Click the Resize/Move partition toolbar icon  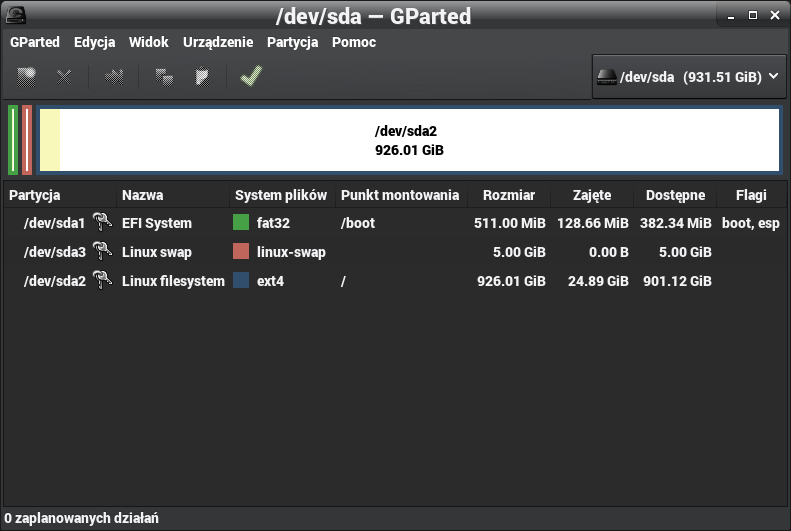click(x=114, y=77)
